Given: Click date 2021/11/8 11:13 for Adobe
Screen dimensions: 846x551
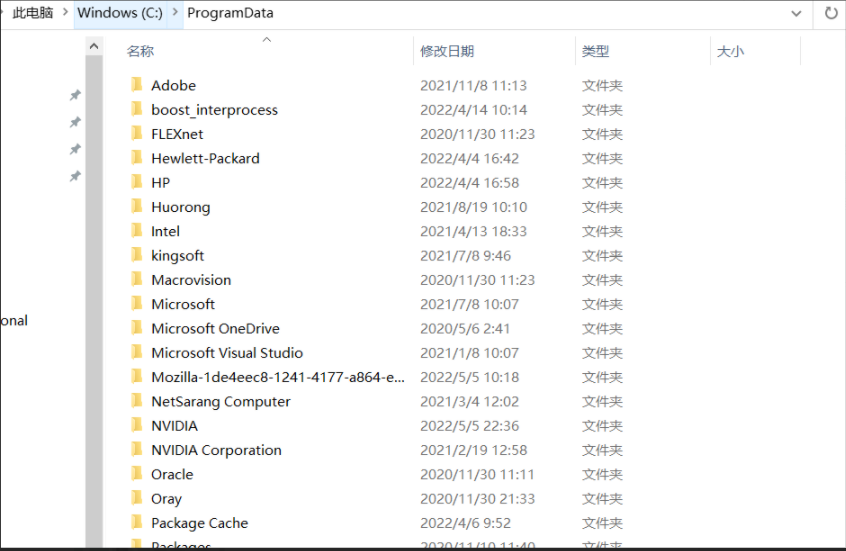Looking at the screenshot, I should (x=473, y=85).
